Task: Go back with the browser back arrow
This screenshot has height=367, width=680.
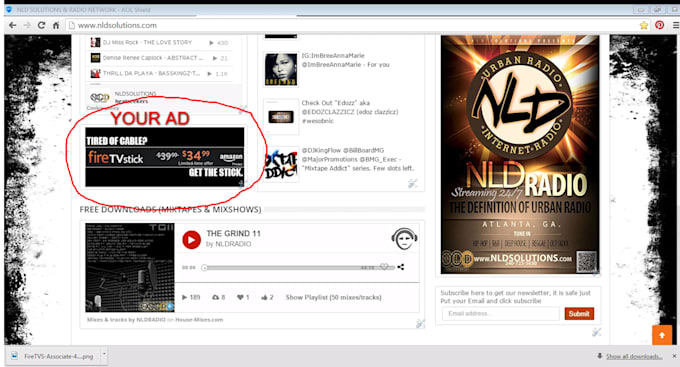Action: (x=13, y=25)
